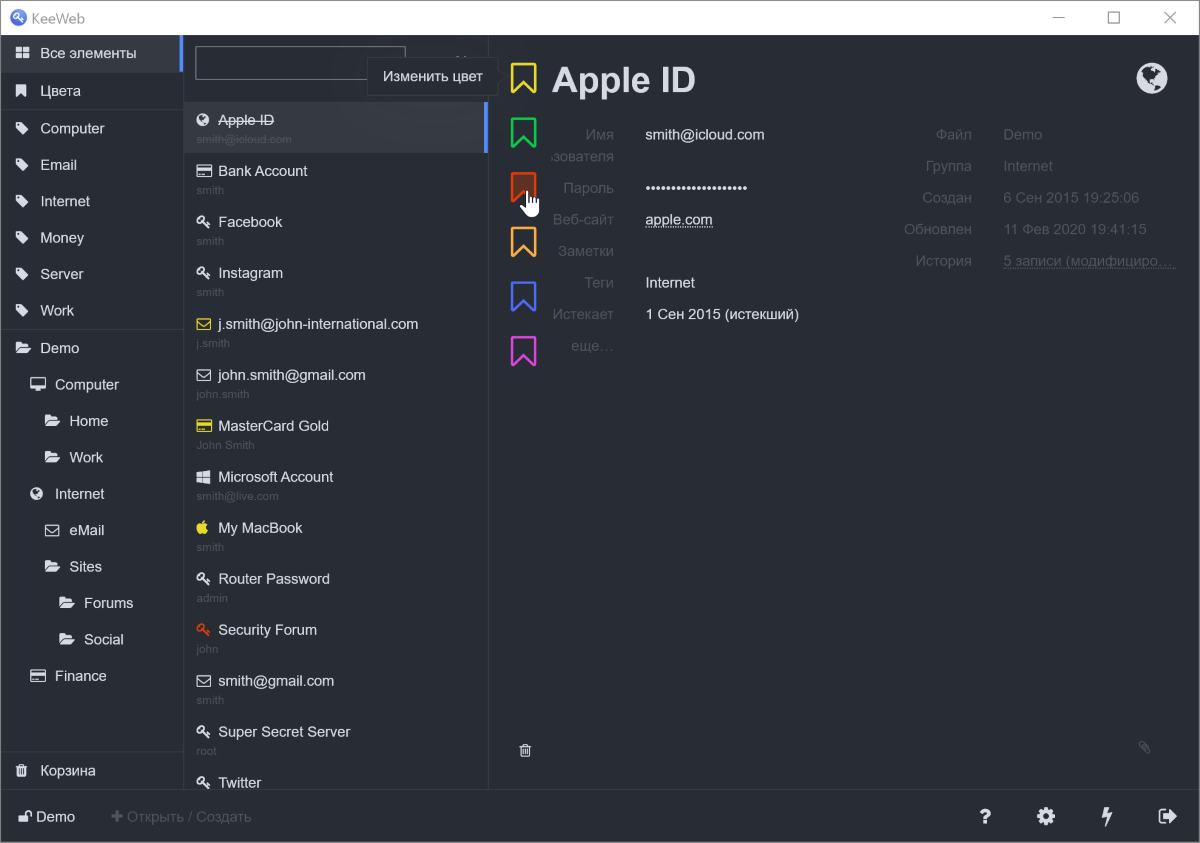This screenshot has width=1200, height=843.
Task: Select My MacBook entry
Action: click(x=335, y=535)
